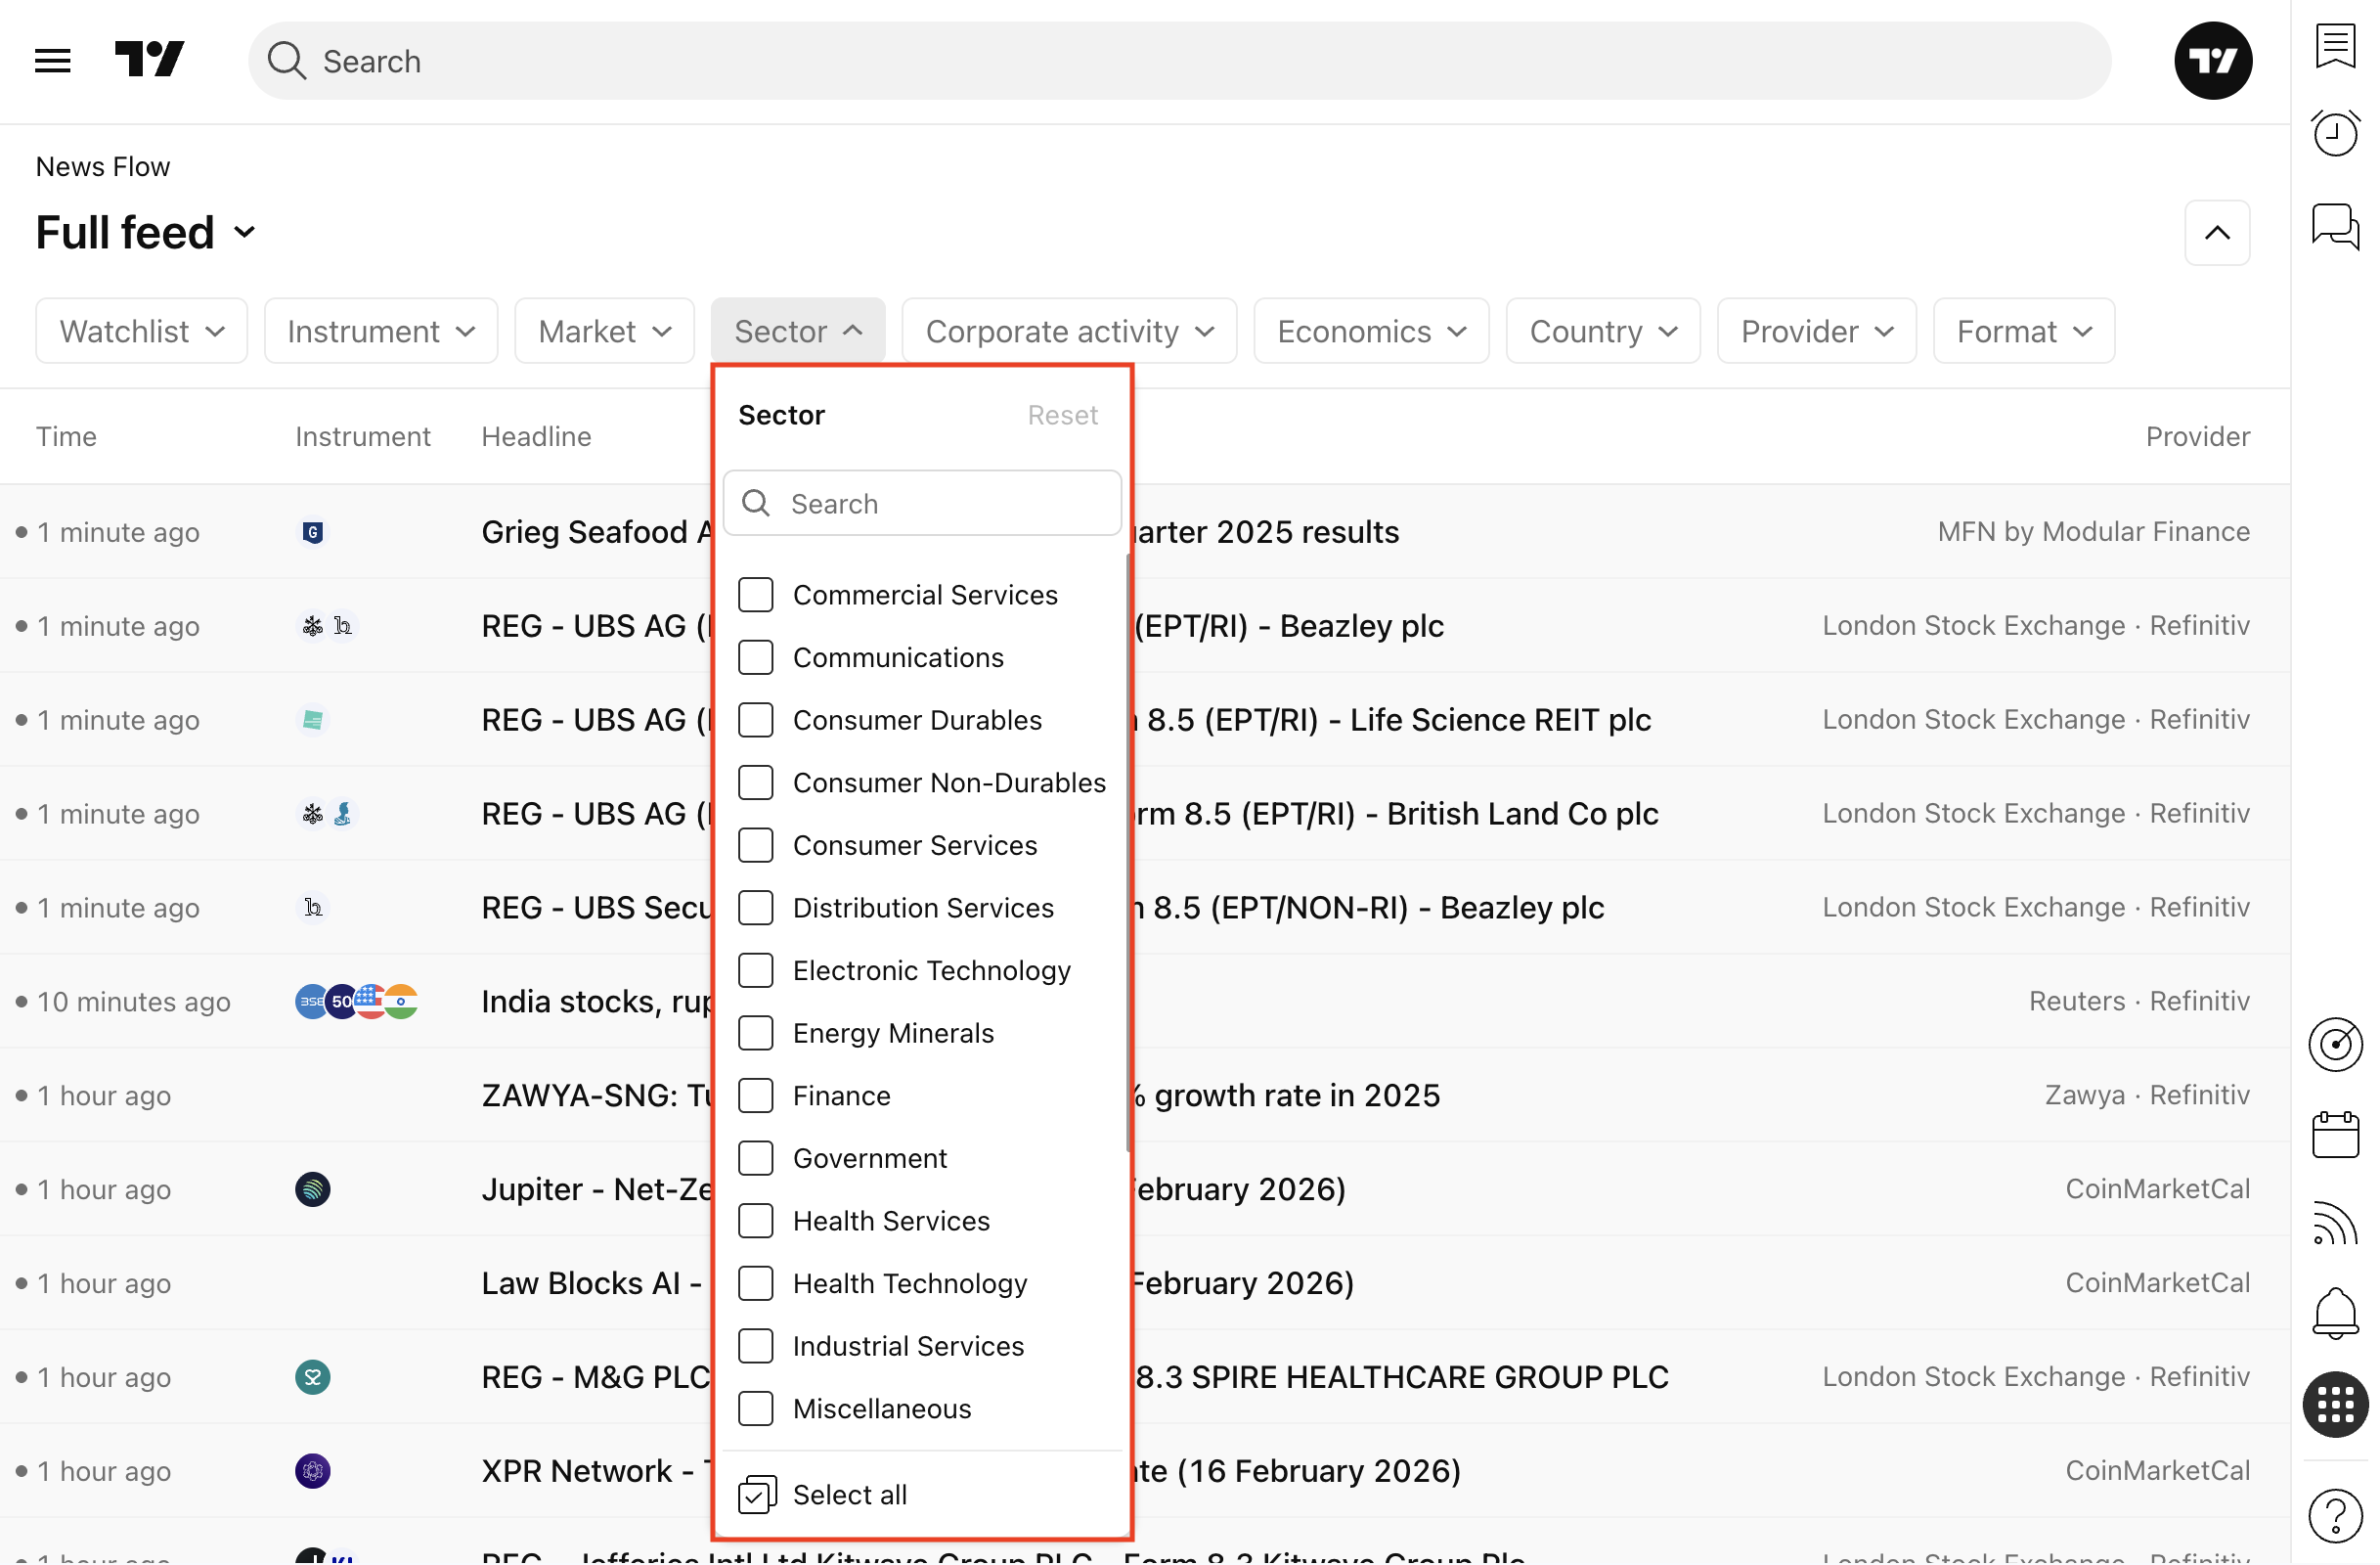Tick the Select all checkbox
2380x1565 pixels.
click(x=756, y=1495)
